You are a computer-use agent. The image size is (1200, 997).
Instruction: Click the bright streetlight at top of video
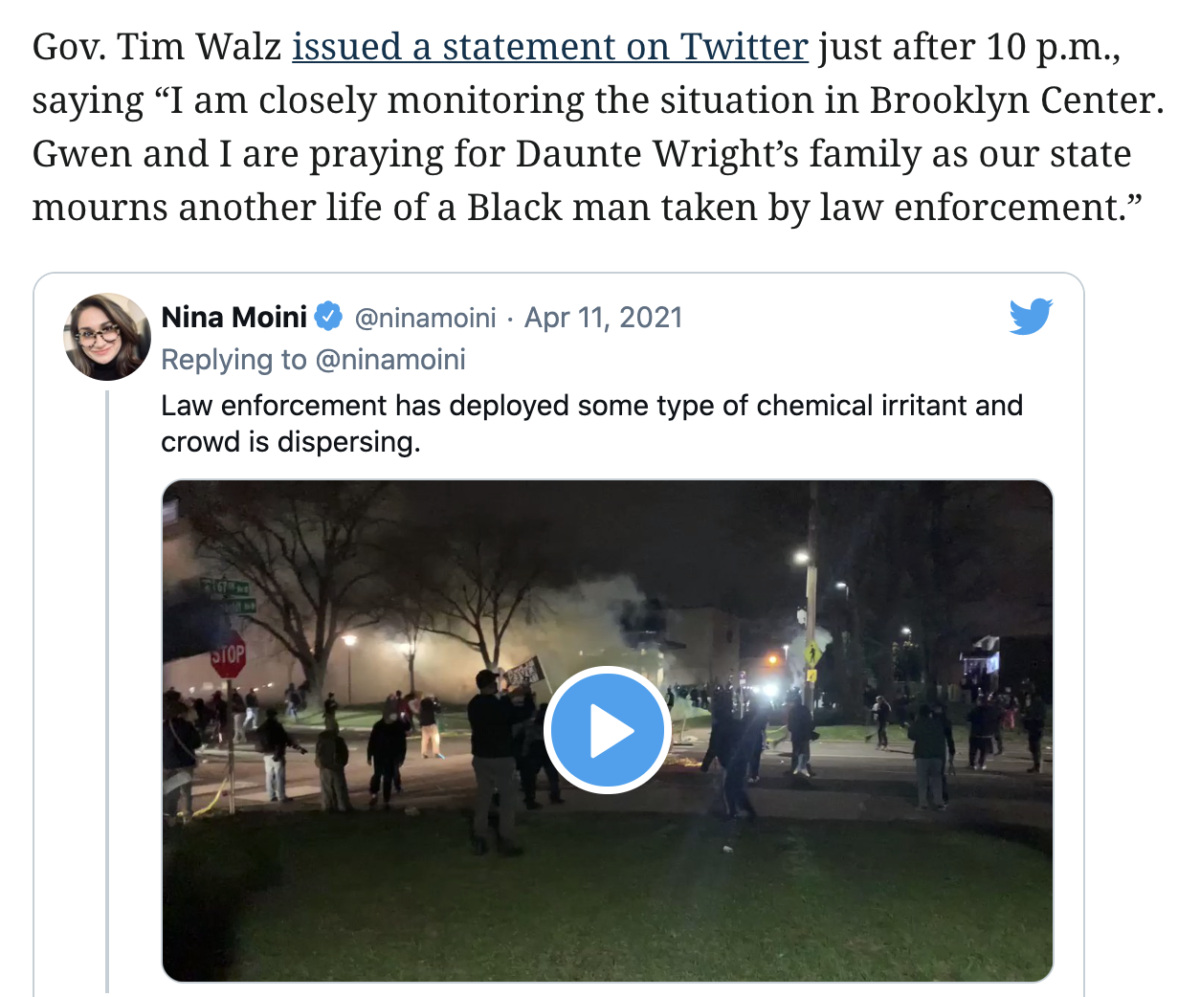803,555
